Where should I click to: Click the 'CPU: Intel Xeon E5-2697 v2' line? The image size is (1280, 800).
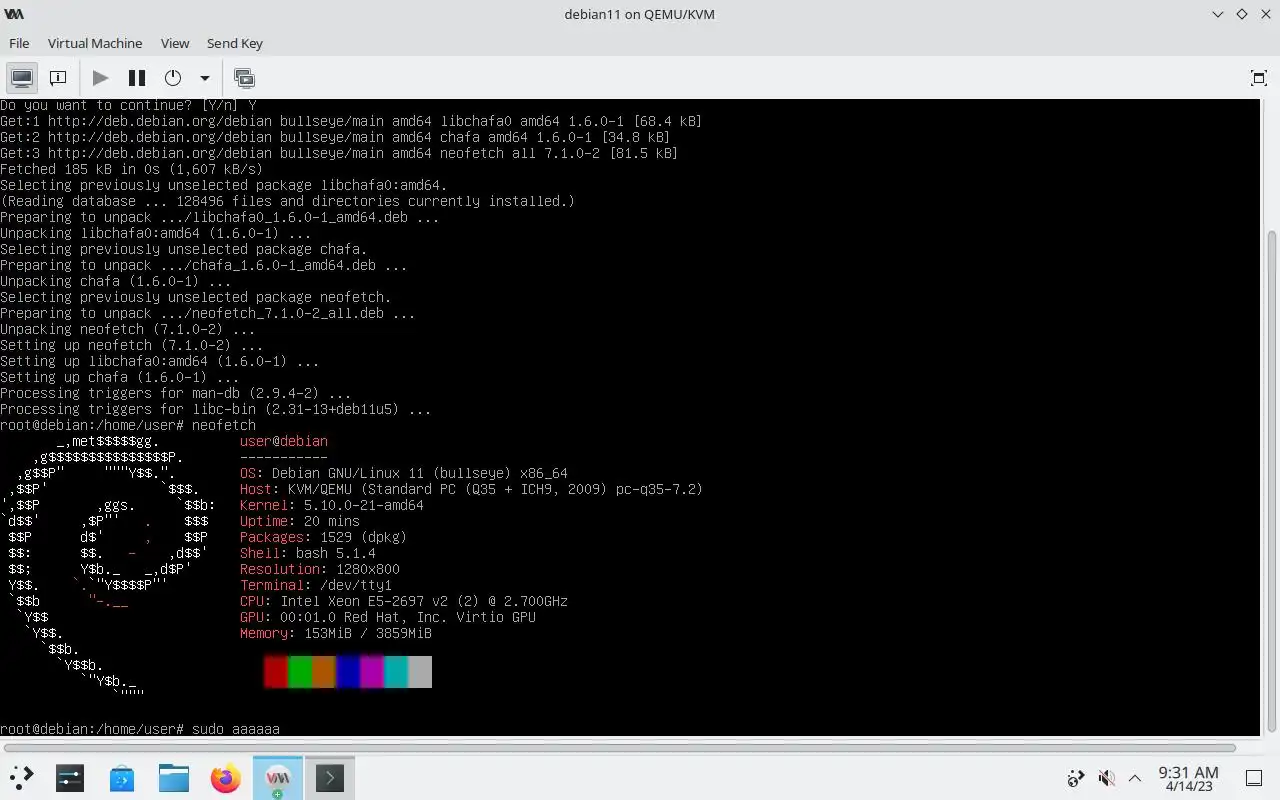tap(404, 601)
